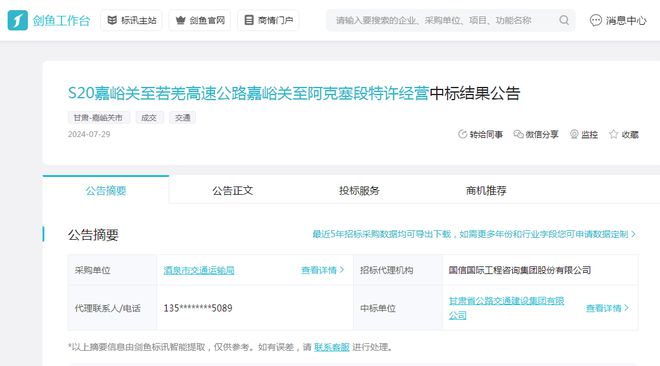The height and width of the screenshot is (366, 660).
Task: Click the highlighted project title text
Action: (248, 93)
